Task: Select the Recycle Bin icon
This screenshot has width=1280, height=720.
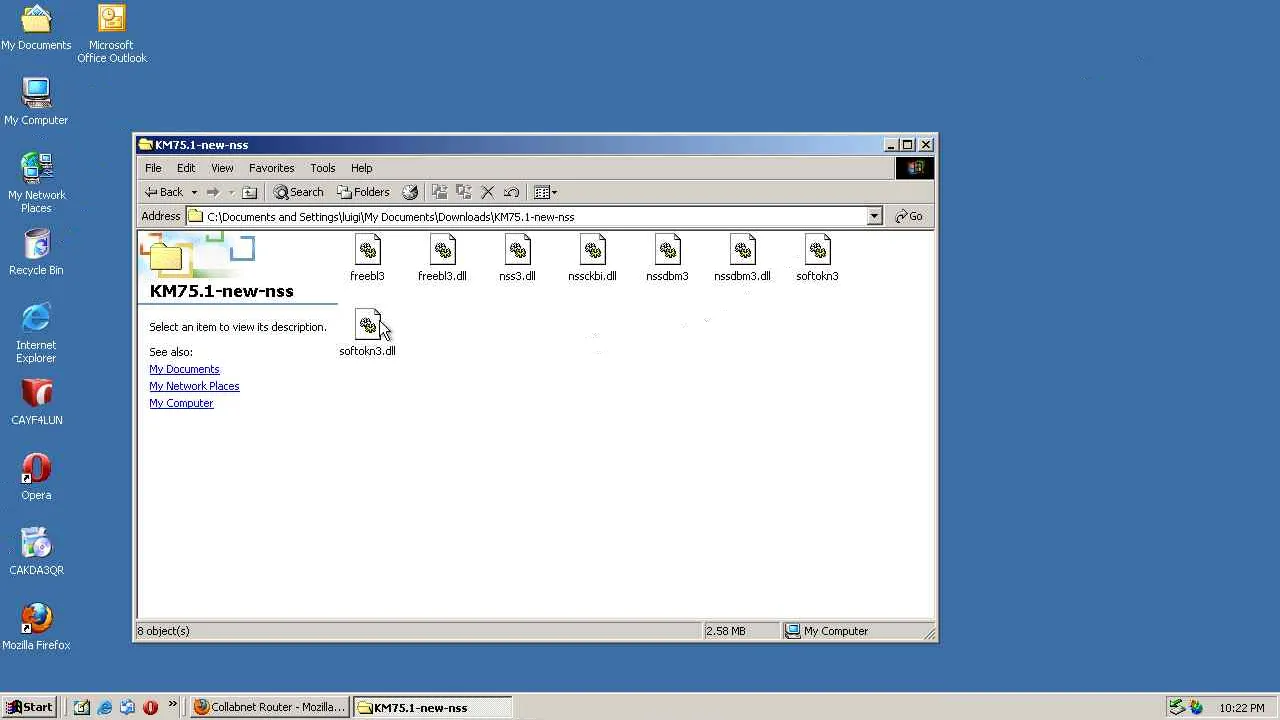Action: tap(36, 252)
